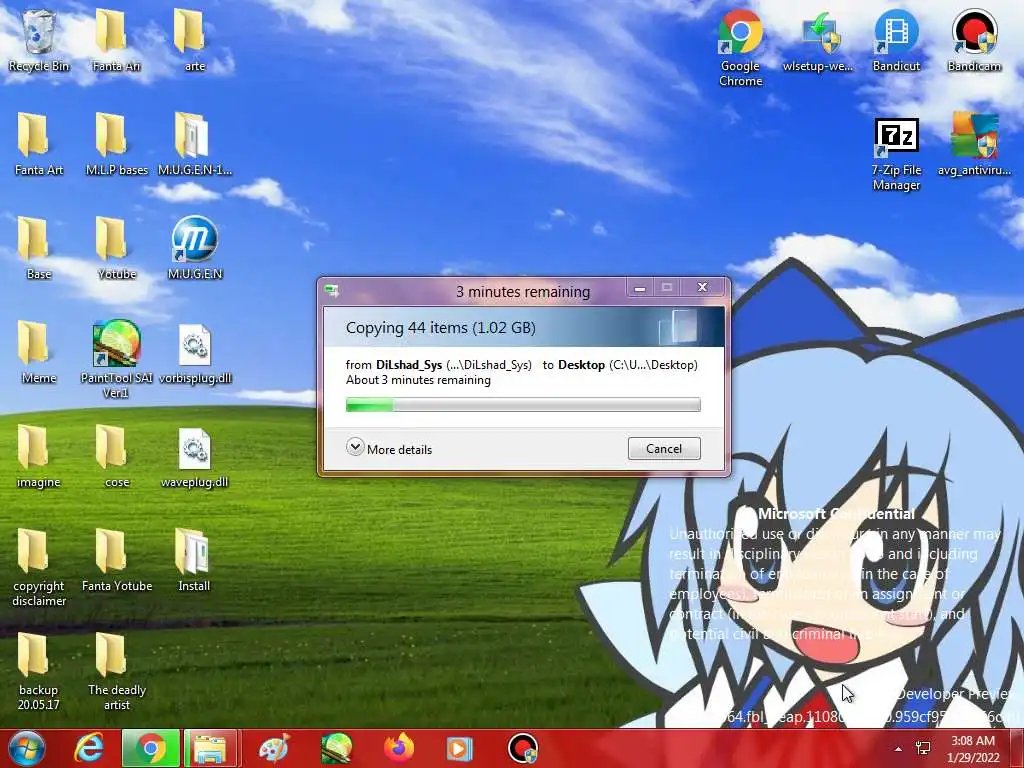1024x768 pixels.
Task: Select the backup 20.05.17 folder
Action: [x=39, y=672]
